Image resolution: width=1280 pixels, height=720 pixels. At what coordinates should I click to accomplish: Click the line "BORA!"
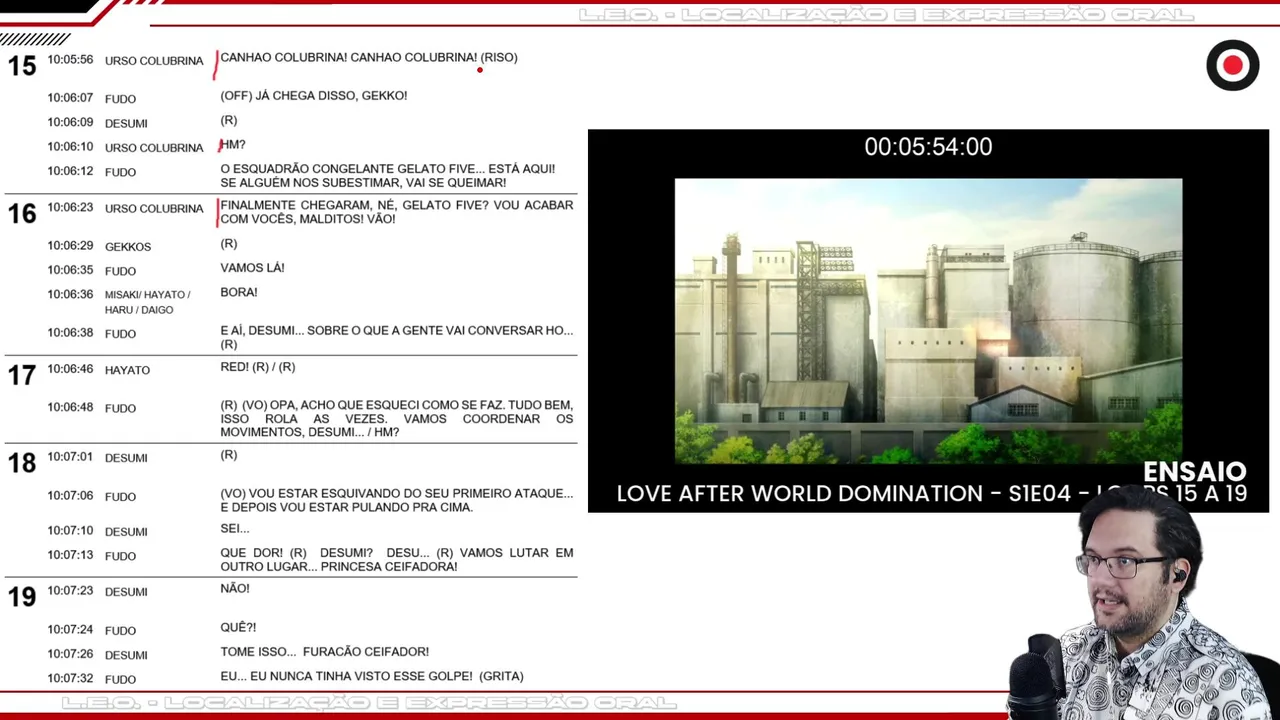point(239,293)
